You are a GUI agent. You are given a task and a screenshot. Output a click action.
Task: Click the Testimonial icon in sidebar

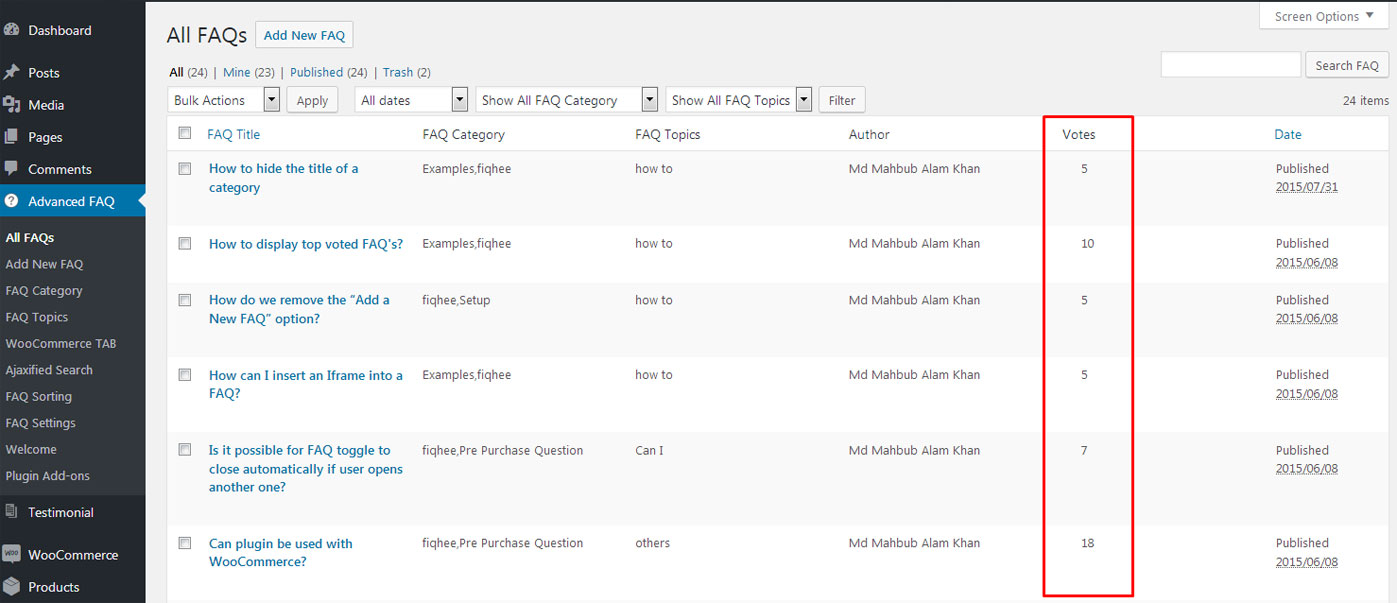click(x=11, y=512)
